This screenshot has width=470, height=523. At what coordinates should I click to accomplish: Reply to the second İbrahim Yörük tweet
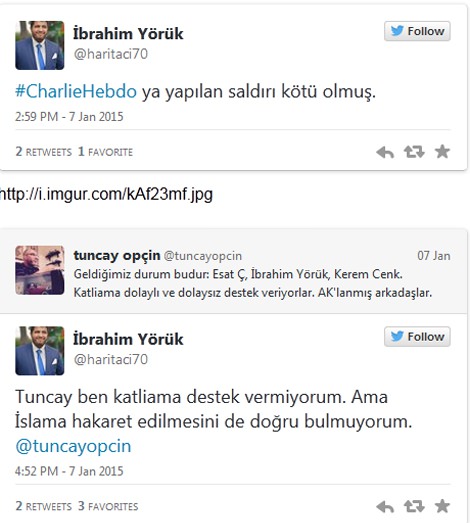[x=385, y=507]
